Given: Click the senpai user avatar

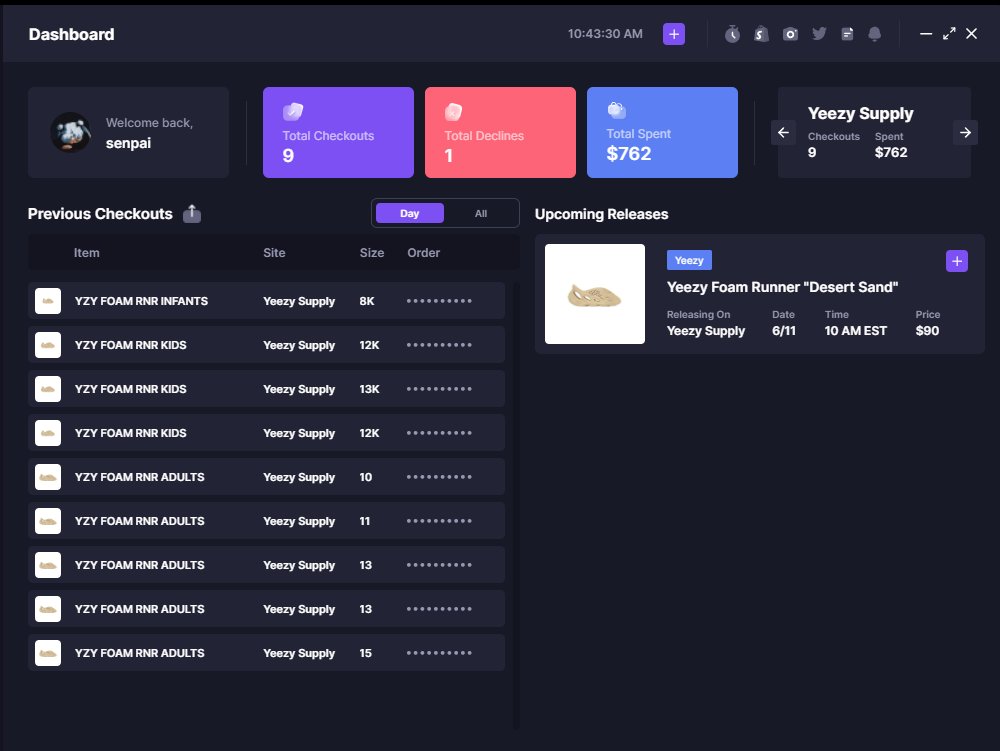Looking at the screenshot, I should point(71,133).
